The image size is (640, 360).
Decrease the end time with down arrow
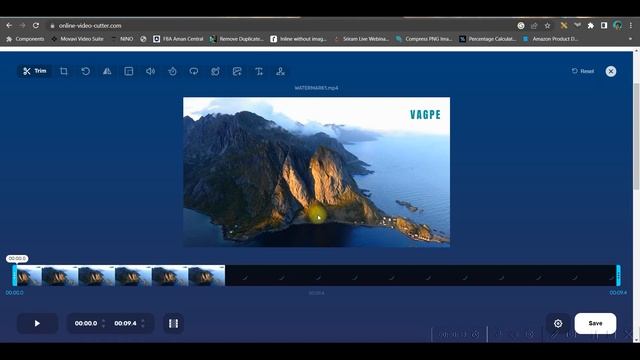tap(143, 326)
